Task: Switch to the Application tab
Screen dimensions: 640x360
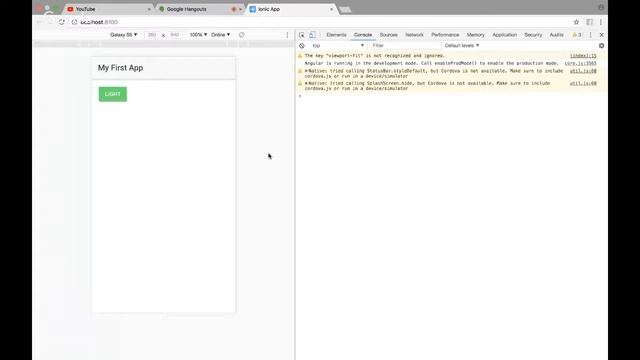Action: [x=504, y=35]
